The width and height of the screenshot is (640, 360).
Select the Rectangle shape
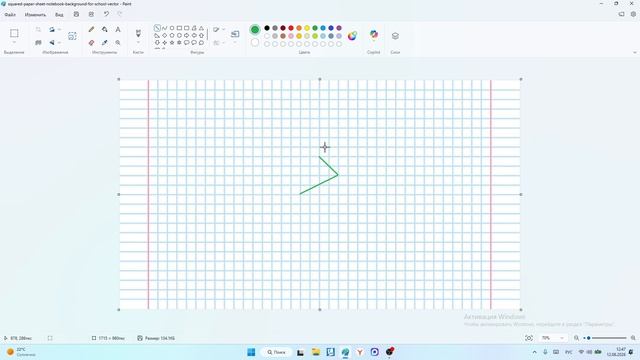[179, 28]
